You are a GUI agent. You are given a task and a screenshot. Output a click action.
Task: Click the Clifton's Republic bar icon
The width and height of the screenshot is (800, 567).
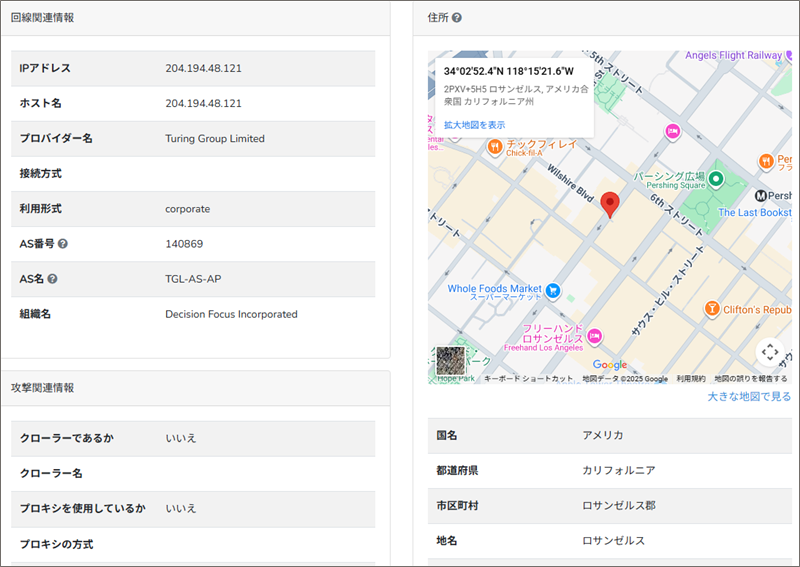[712, 308]
